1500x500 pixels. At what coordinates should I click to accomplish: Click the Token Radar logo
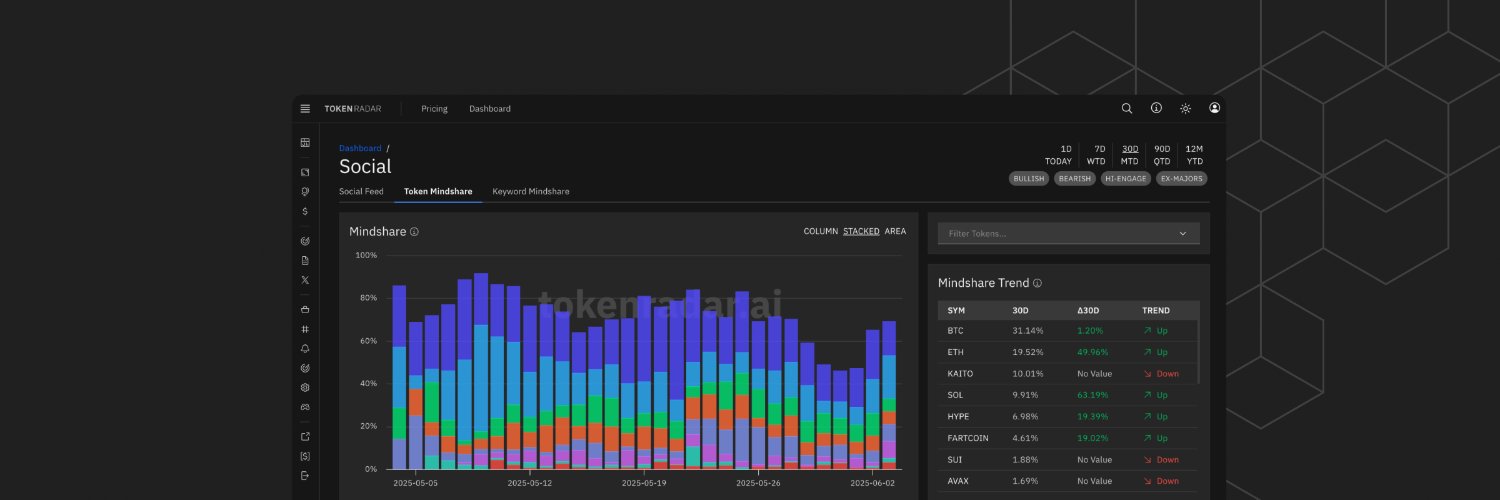[x=353, y=109]
